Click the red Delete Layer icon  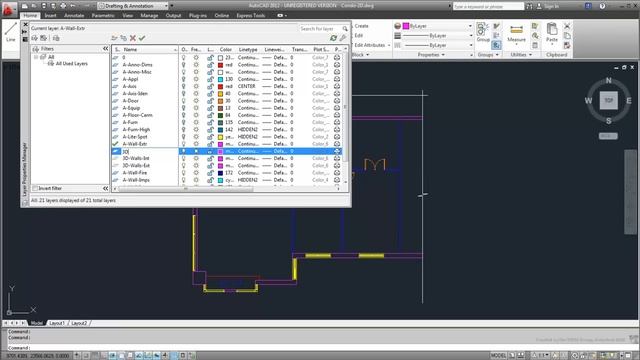coord(133,38)
